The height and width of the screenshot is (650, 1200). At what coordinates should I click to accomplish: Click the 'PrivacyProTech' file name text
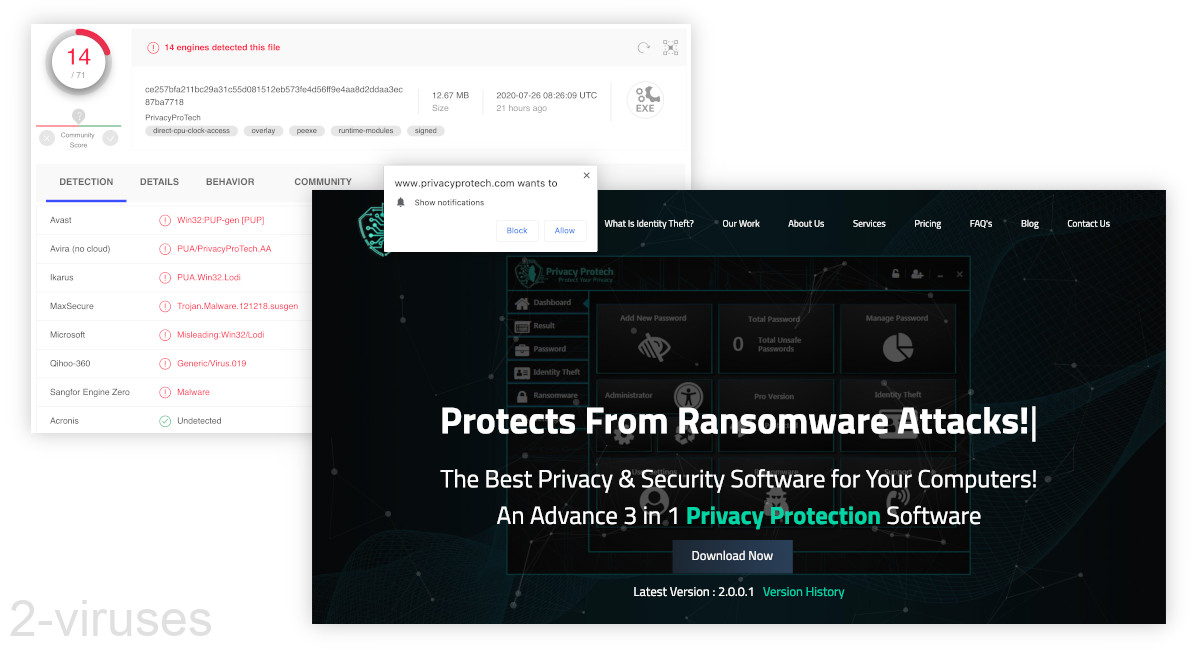point(173,117)
